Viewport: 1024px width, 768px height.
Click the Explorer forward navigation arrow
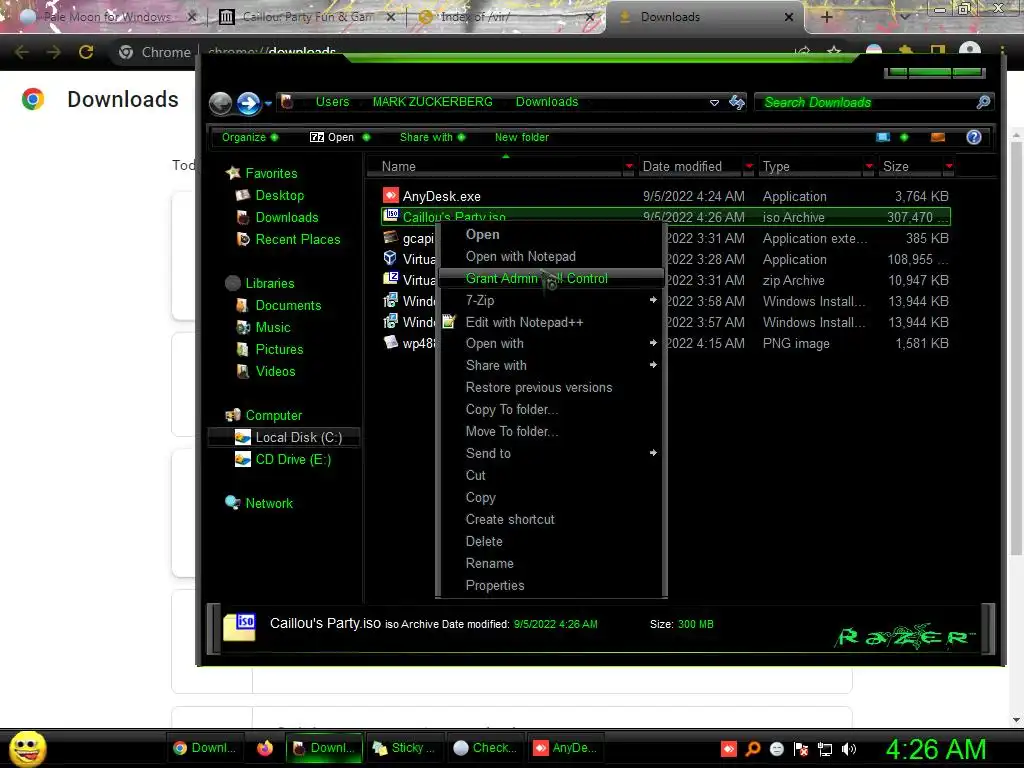(x=248, y=103)
